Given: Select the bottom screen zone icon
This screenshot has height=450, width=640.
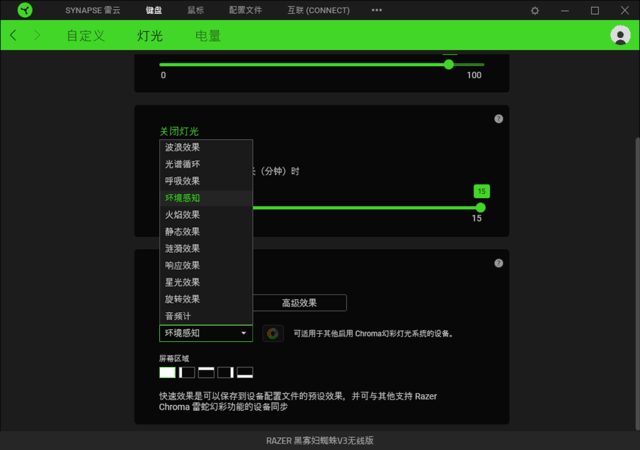Looking at the screenshot, I should point(245,372).
